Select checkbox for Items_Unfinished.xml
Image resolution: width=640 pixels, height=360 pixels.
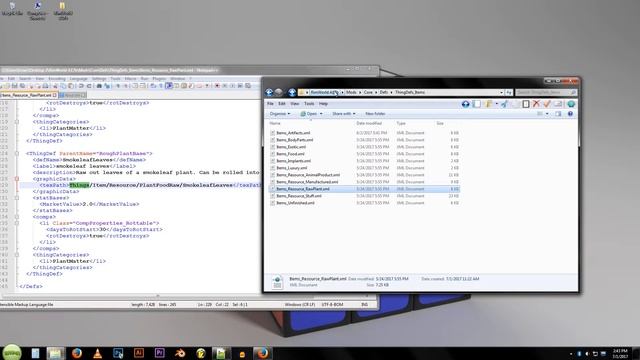coord(272,203)
